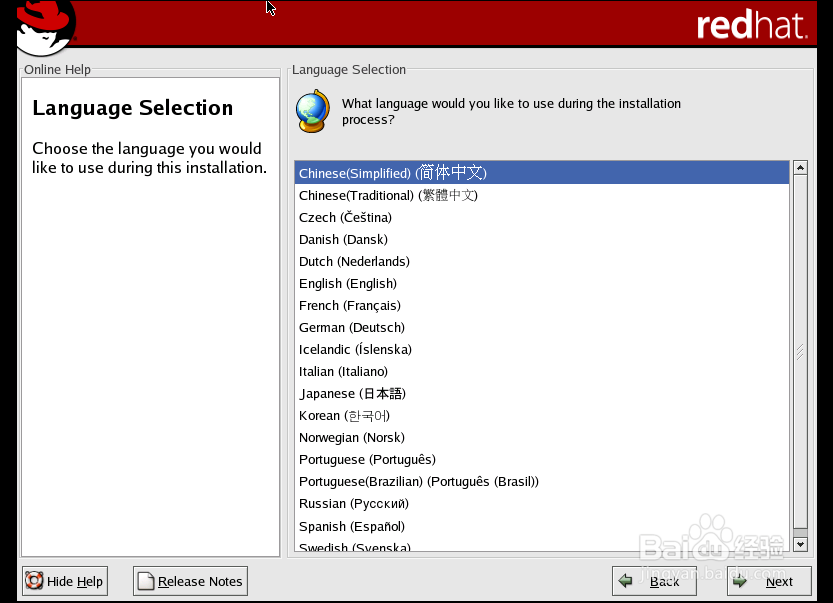Pick Danish (Dansk) from the list

point(542,240)
